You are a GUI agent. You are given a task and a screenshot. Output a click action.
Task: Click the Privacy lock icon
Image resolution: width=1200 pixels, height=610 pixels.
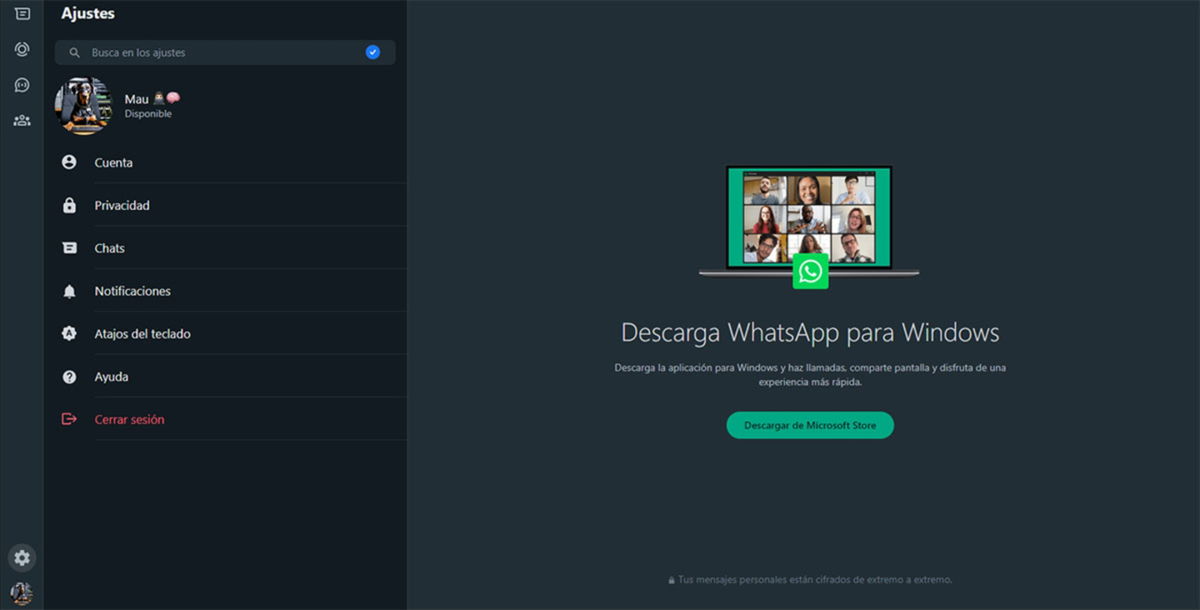(x=69, y=205)
